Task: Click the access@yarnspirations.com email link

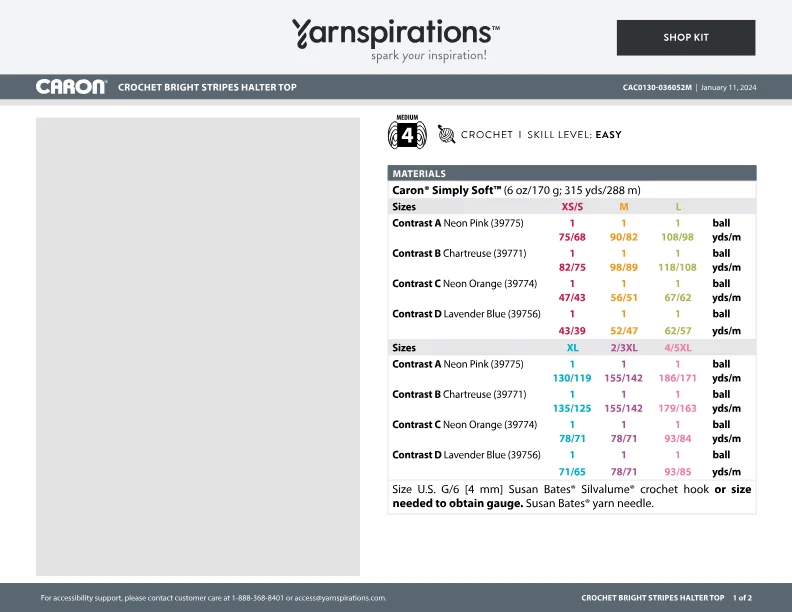Action: (x=340, y=598)
